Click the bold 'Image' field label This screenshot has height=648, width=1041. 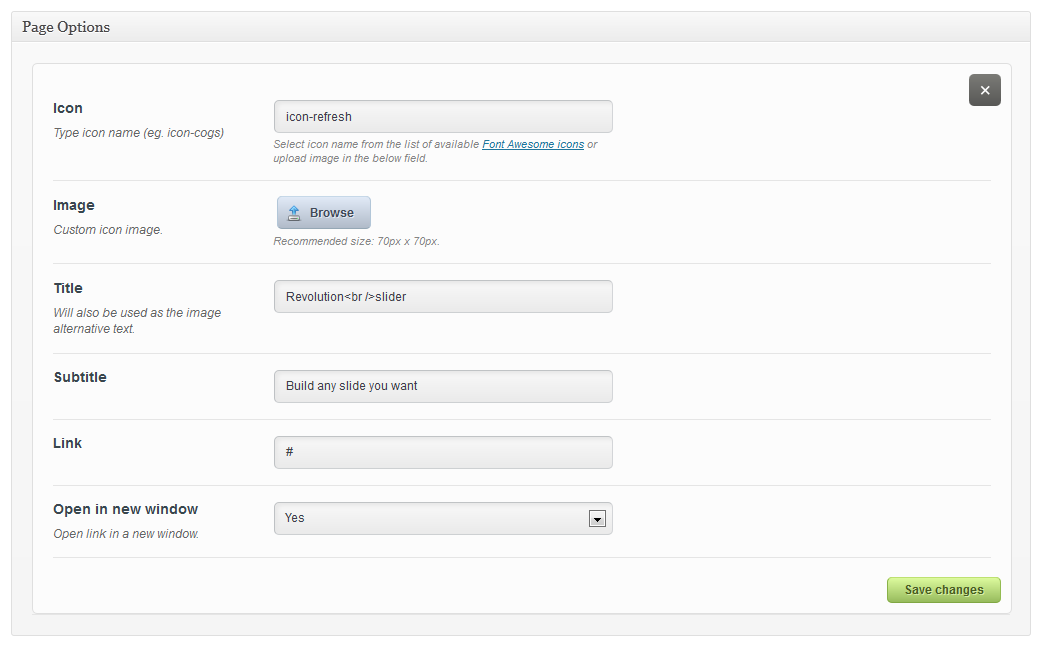[74, 205]
